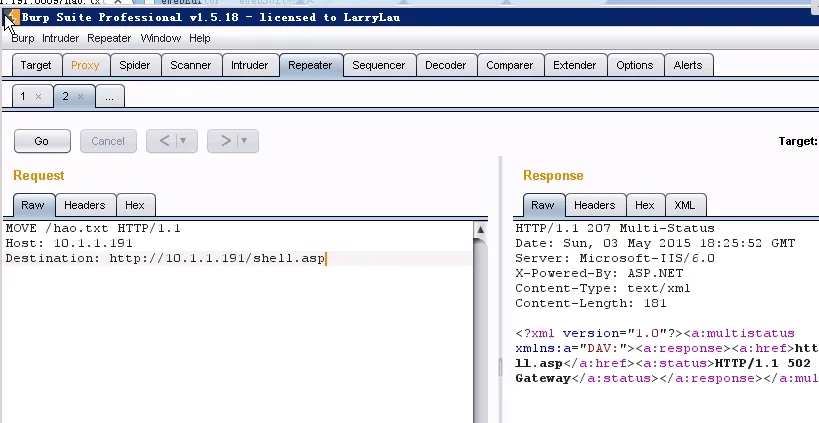Click the Request panel heading
This screenshot has height=423, width=819.
point(39,175)
